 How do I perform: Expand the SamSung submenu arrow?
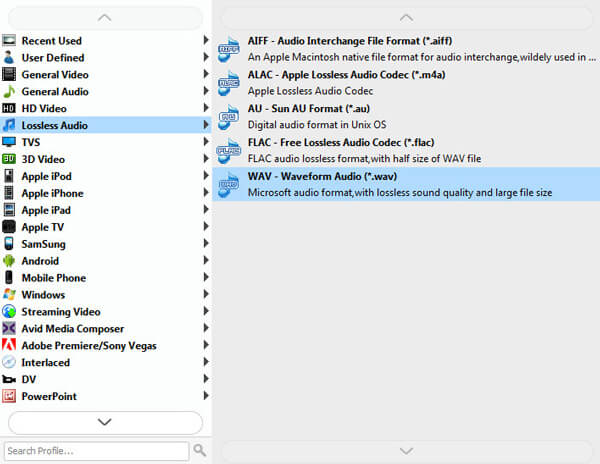click(x=205, y=243)
